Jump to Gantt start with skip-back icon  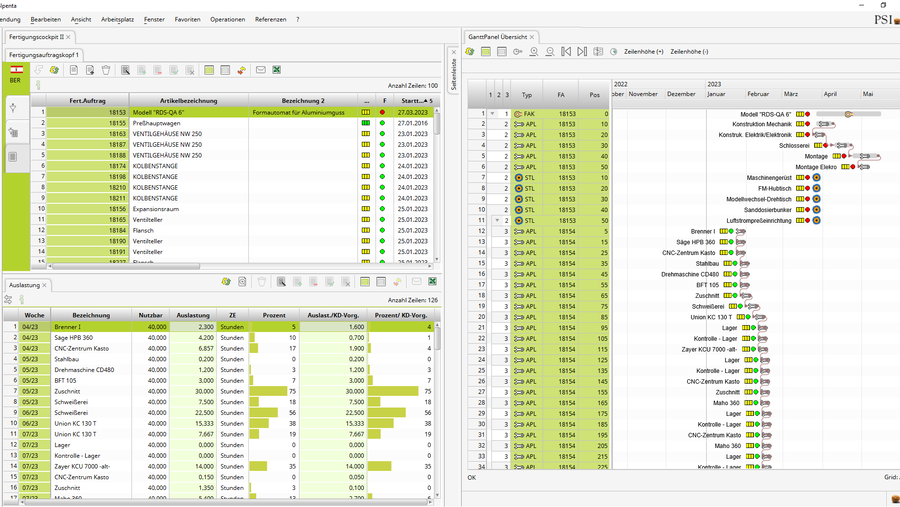(566, 51)
